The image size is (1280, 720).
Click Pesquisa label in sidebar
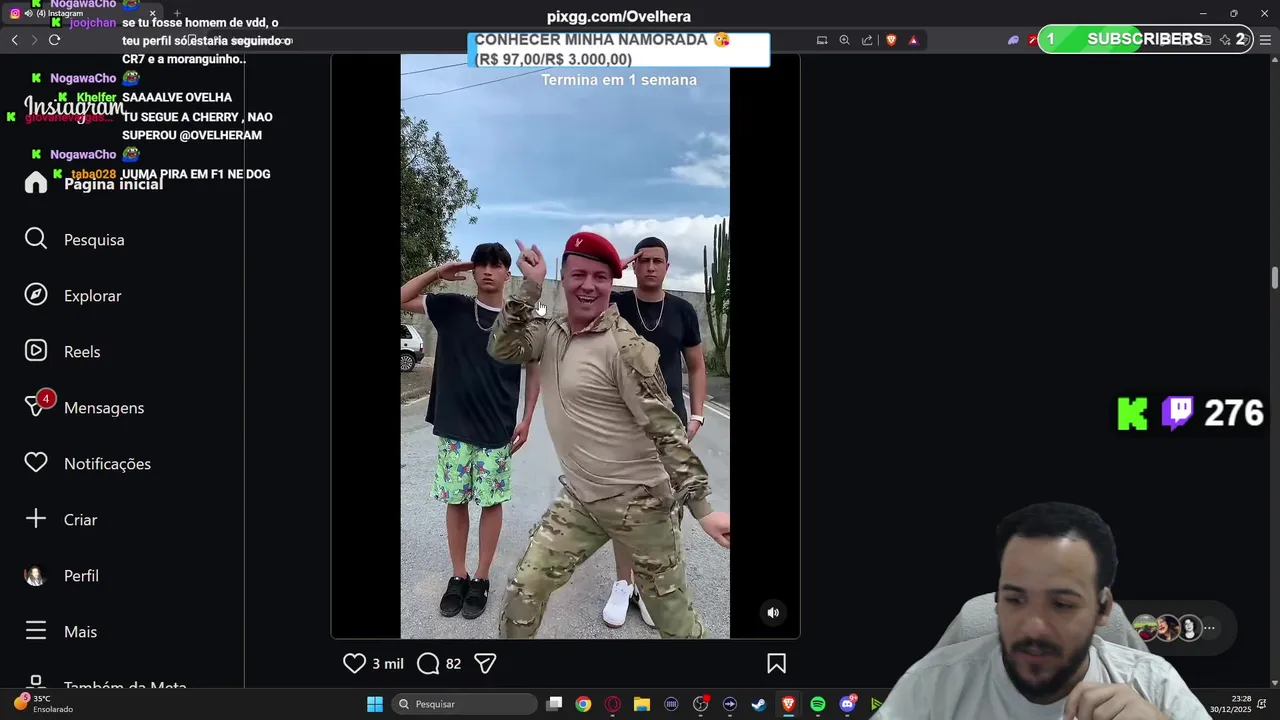point(94,240)
